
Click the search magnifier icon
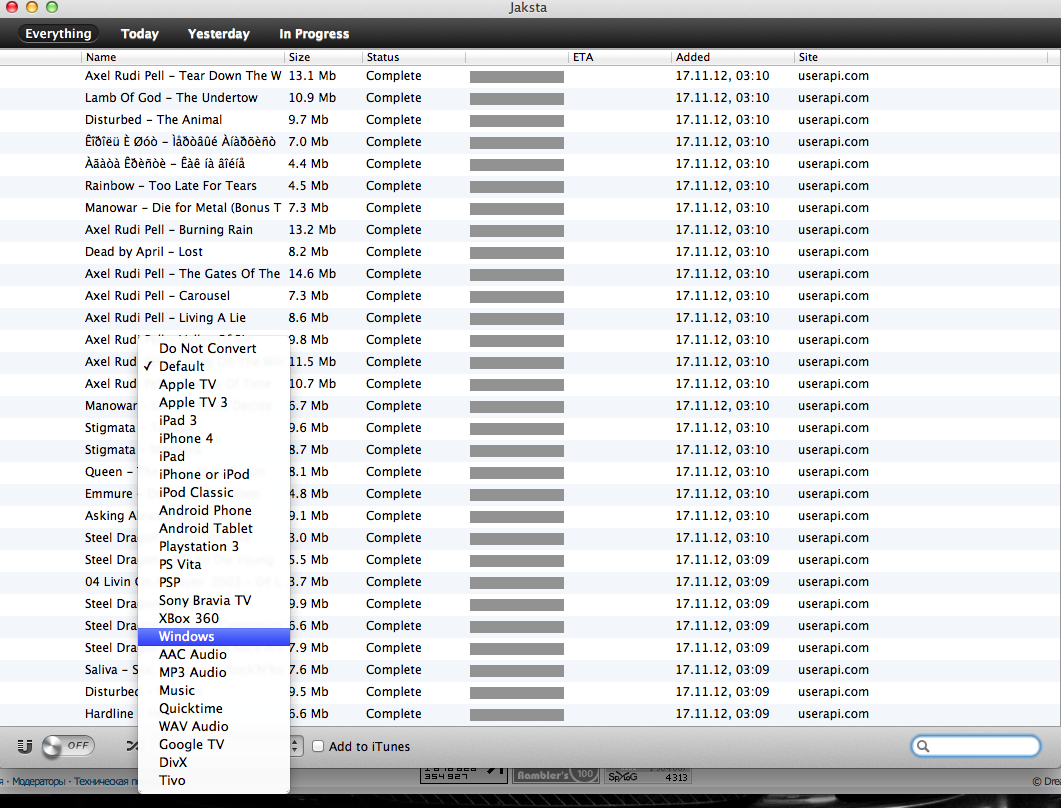(x=924, y=746)
